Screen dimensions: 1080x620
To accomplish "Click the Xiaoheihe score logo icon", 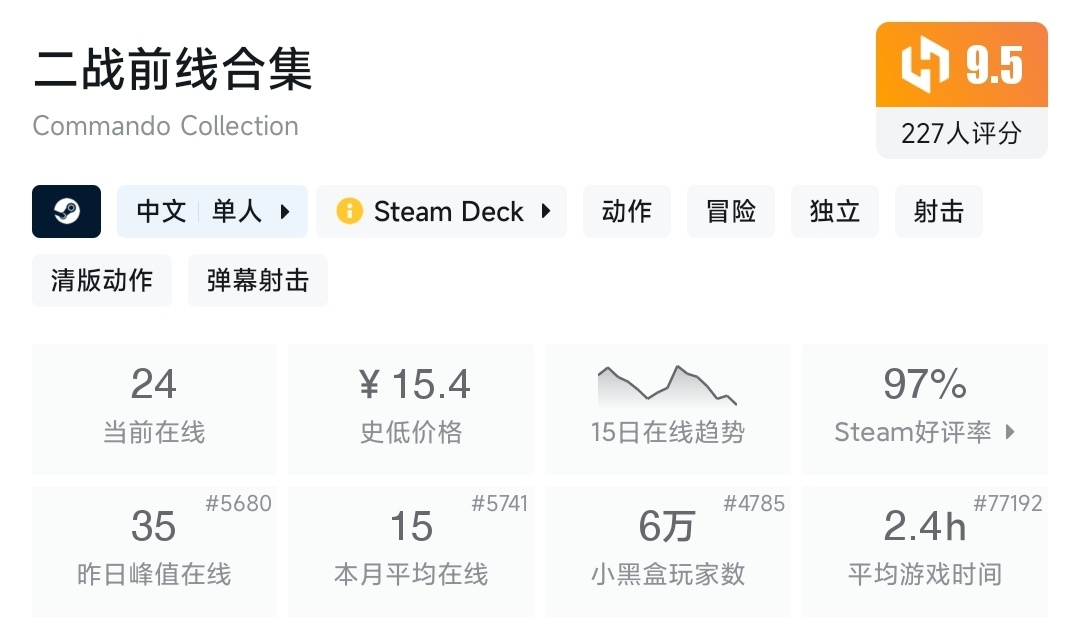I will point(925,66).
